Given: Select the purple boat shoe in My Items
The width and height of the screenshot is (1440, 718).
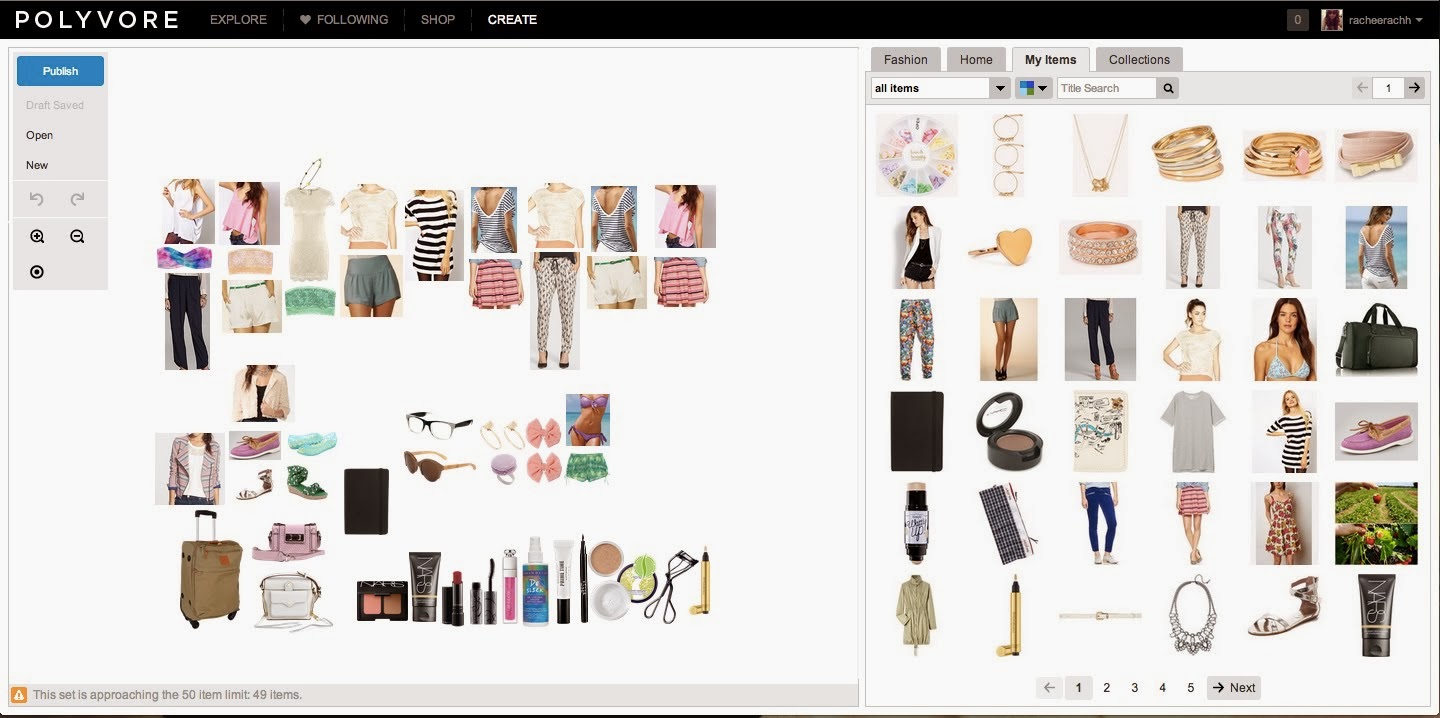Looking at the screenshot, I should pyautogui.click(x=1376, y=431).
